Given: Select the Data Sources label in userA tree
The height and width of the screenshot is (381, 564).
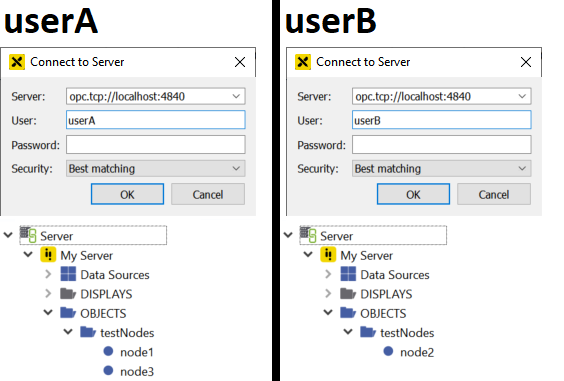Looking at the screenshot, I should pyautogui.click(x=115, y=275).
